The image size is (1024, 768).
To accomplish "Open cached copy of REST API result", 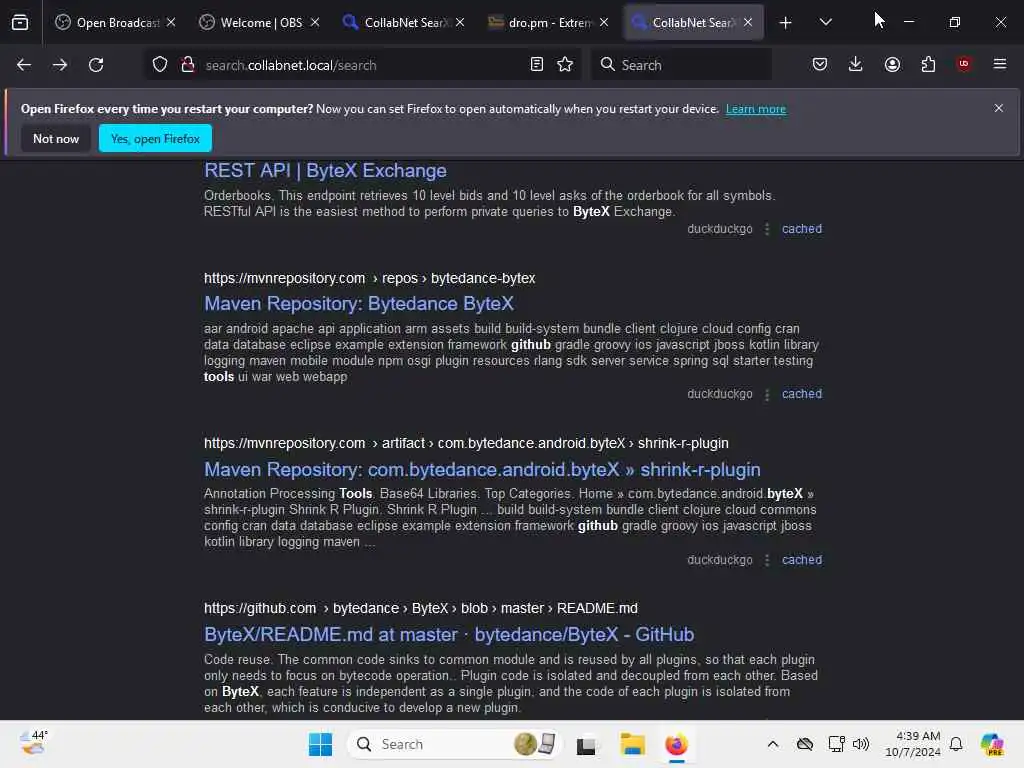I will (x=802, y=229).
